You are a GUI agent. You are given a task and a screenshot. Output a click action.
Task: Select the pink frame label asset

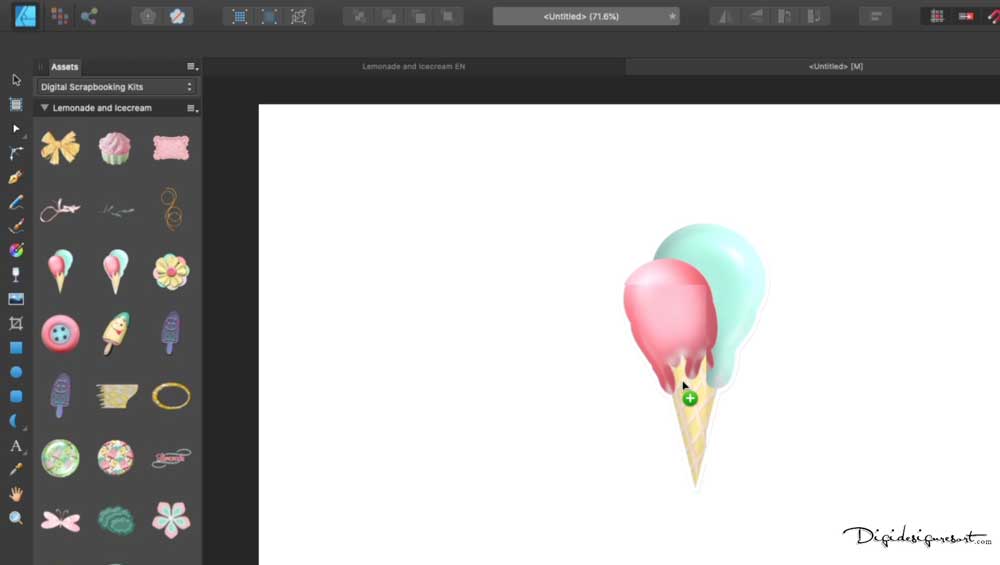pyautogui.click(x=171, y=148)
